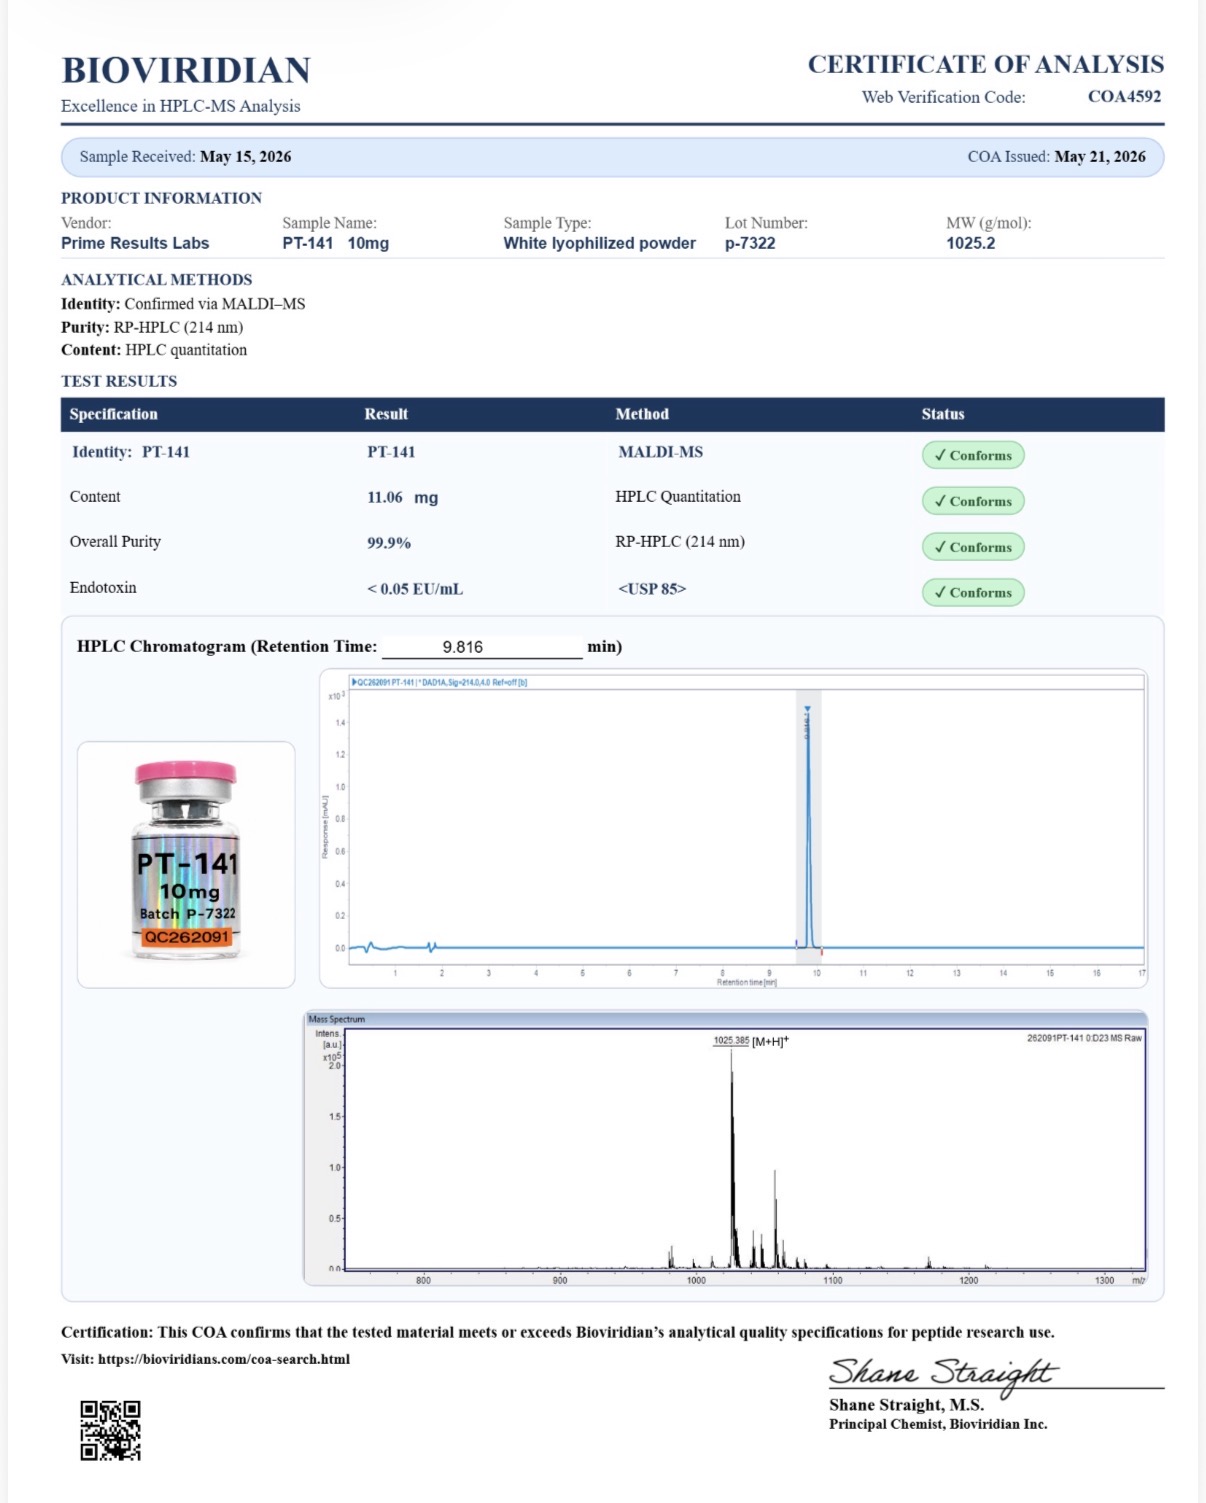Click the TEST RESULTS section heading
Screen dimensions: 1206x1503
tap(119, 381)
